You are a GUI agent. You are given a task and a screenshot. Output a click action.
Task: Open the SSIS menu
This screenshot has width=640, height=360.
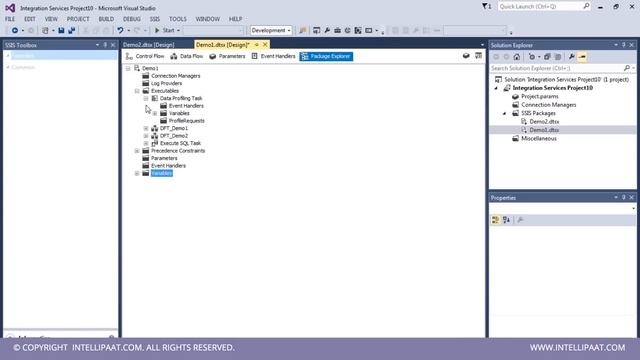coord(155,19)
